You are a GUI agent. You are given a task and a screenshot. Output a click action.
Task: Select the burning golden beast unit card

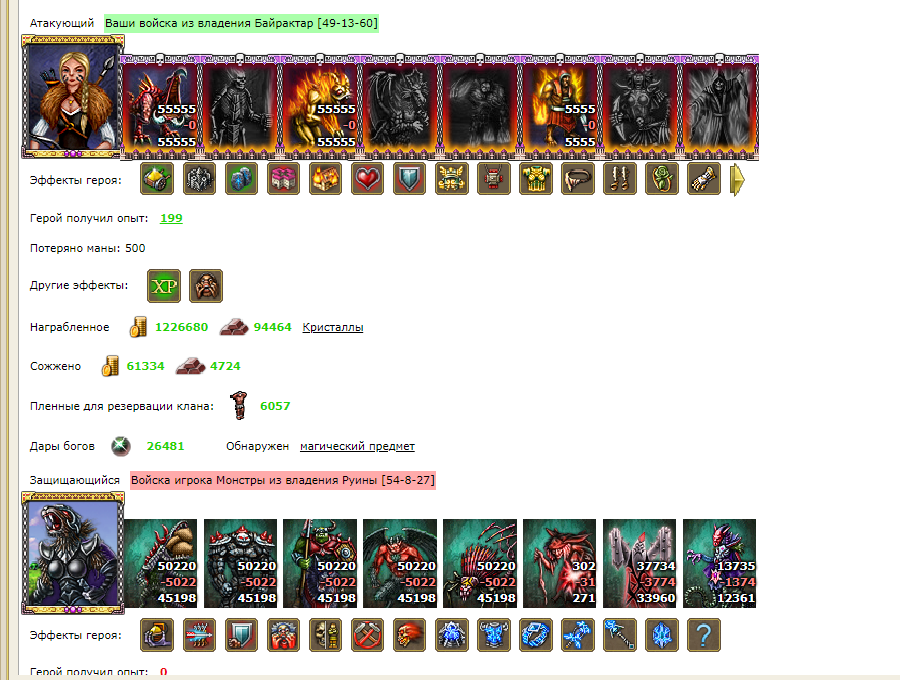tap(320, 107)
